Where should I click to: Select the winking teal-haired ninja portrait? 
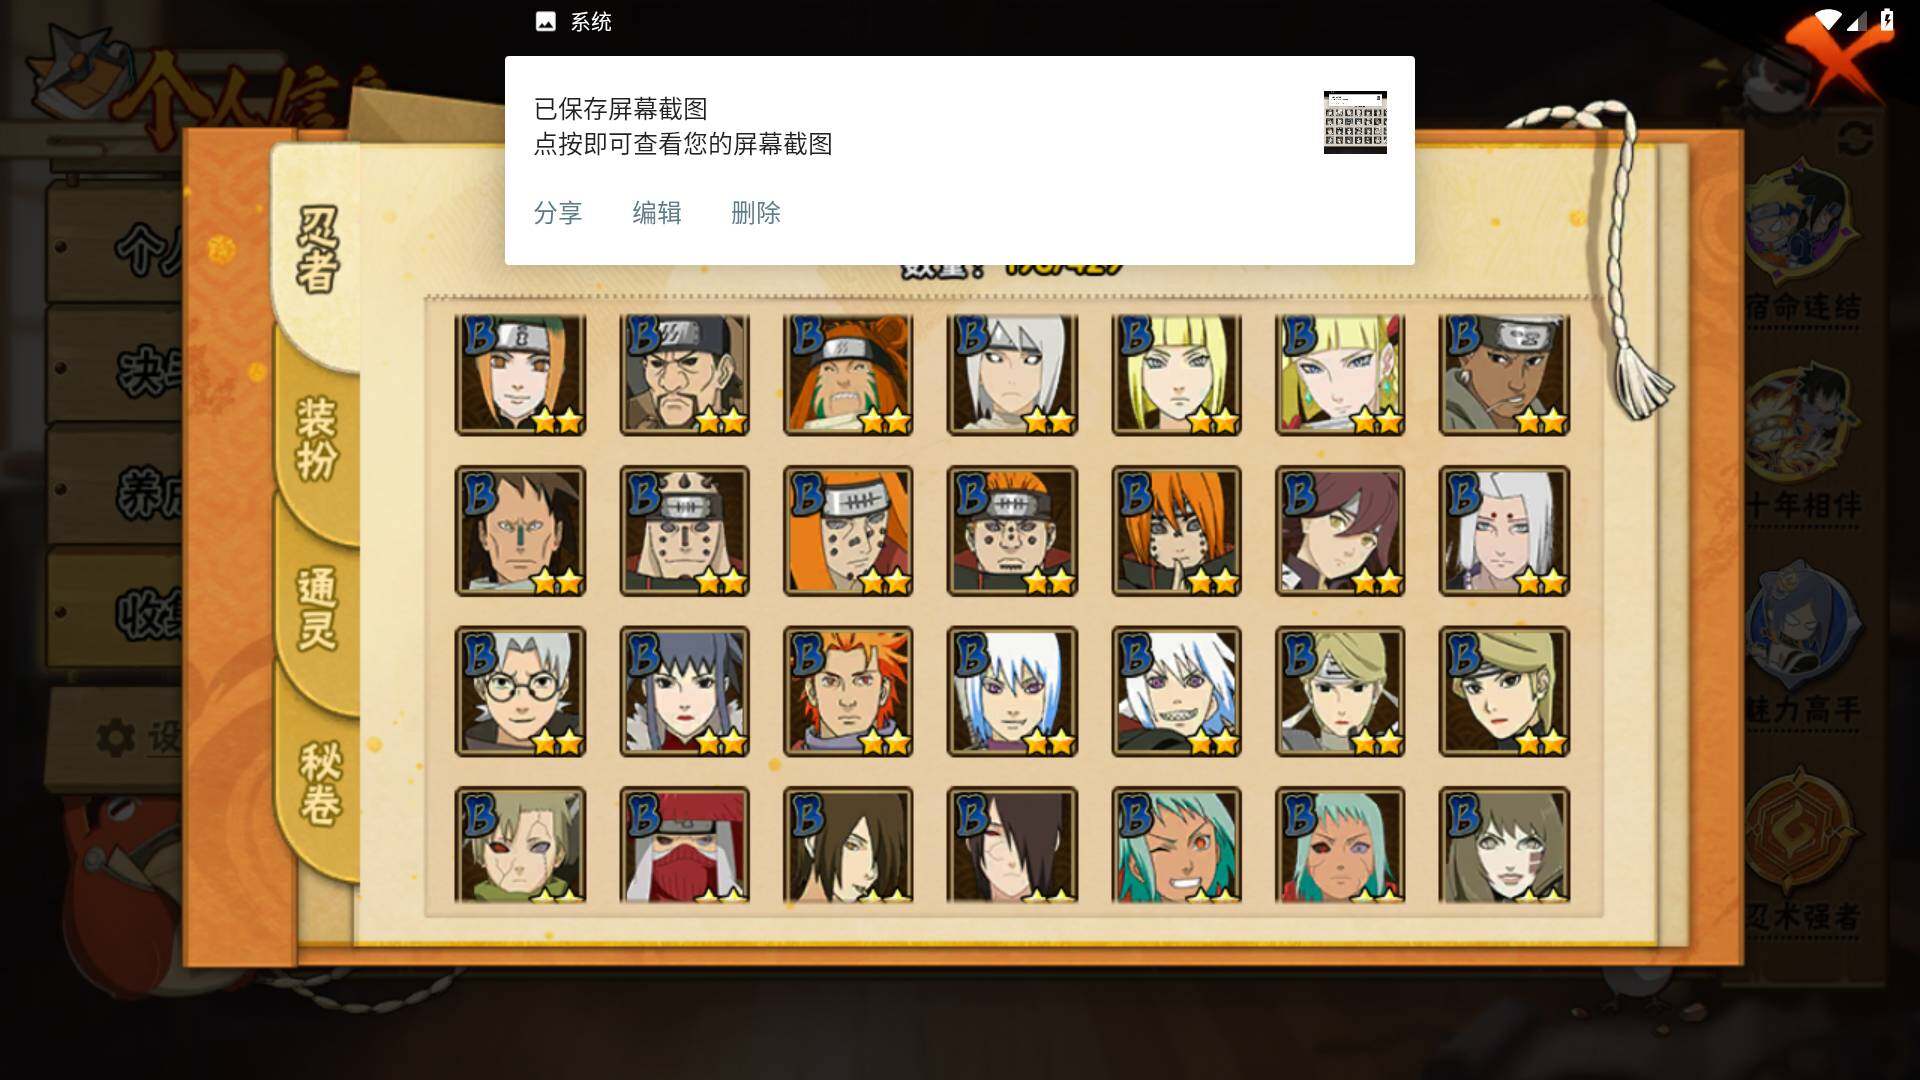coord(1176,845)
